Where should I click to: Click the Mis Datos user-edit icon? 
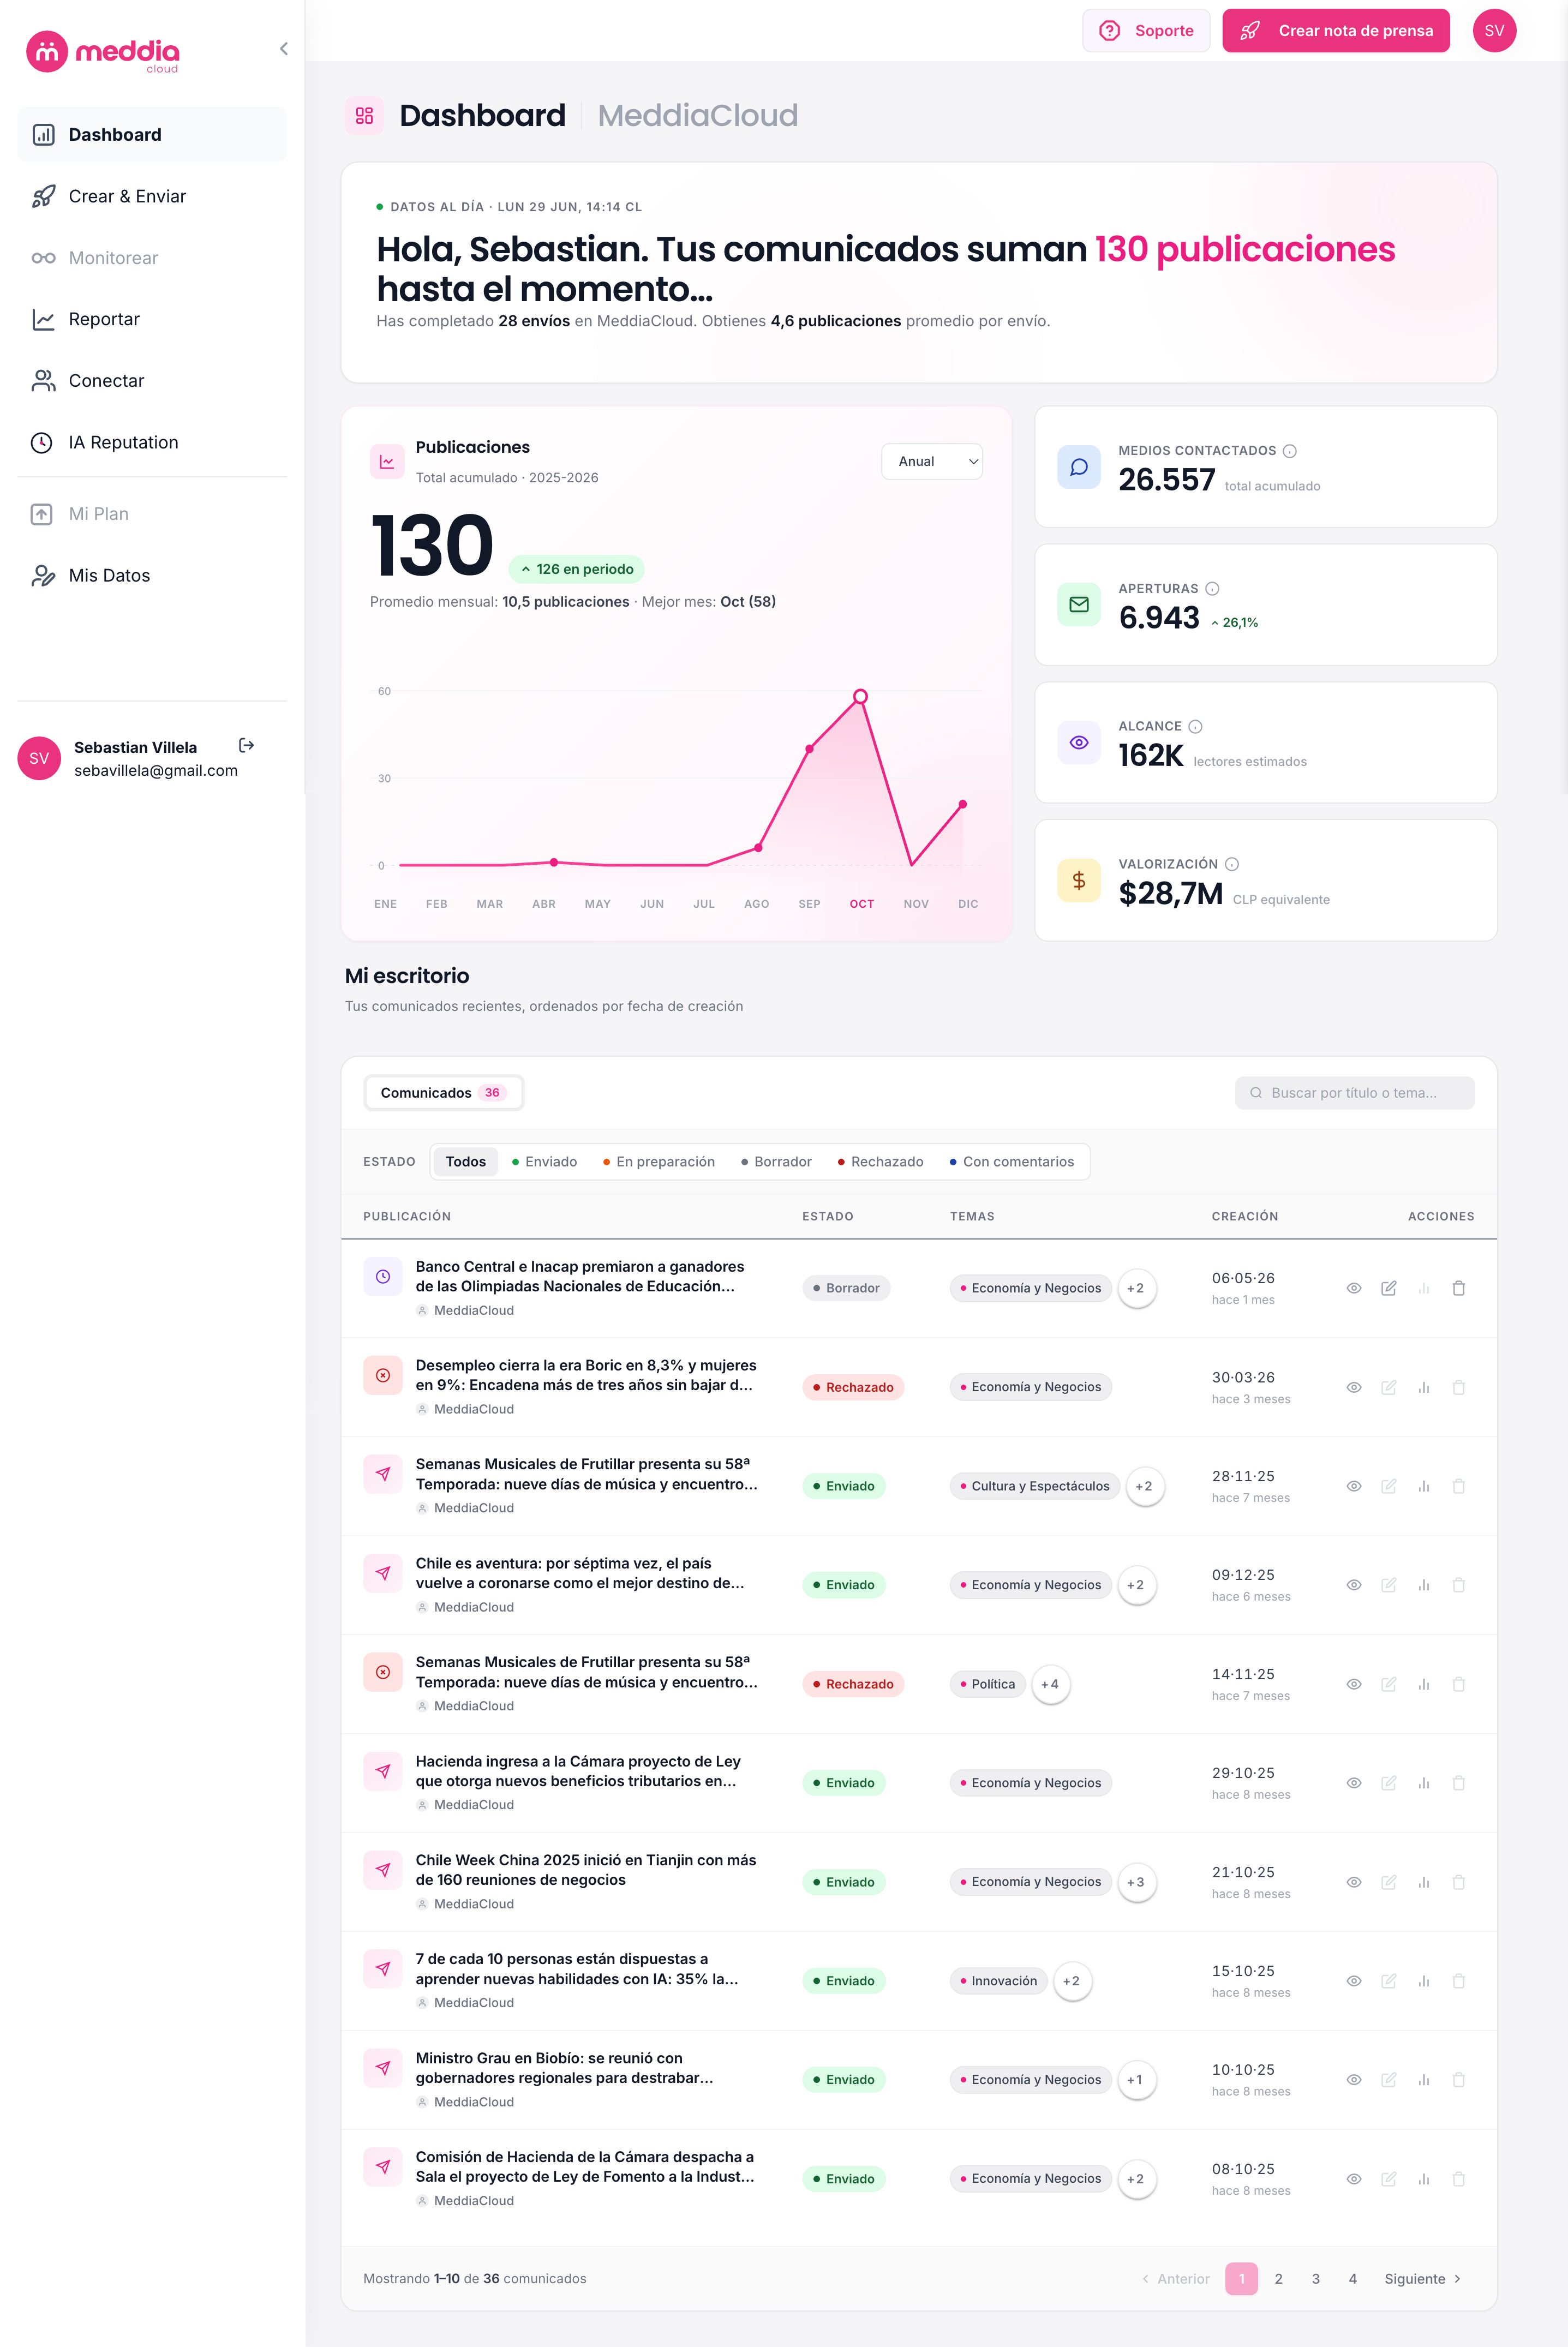point(42,575)
